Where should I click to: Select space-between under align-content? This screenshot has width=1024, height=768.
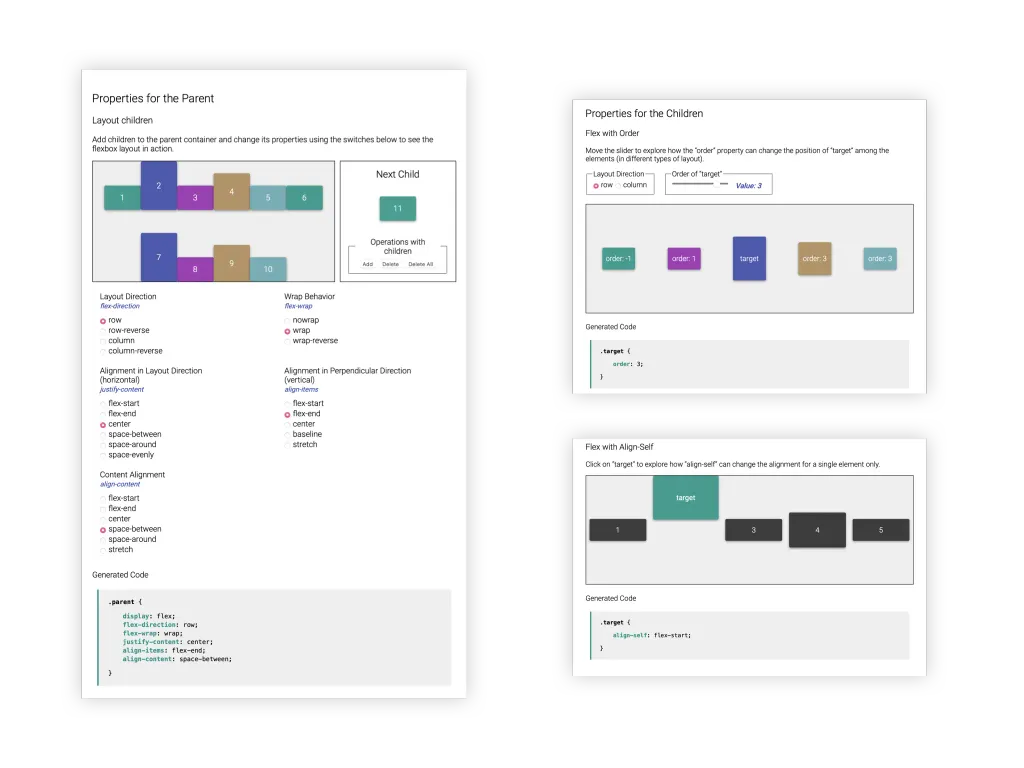tap(103, 530)
